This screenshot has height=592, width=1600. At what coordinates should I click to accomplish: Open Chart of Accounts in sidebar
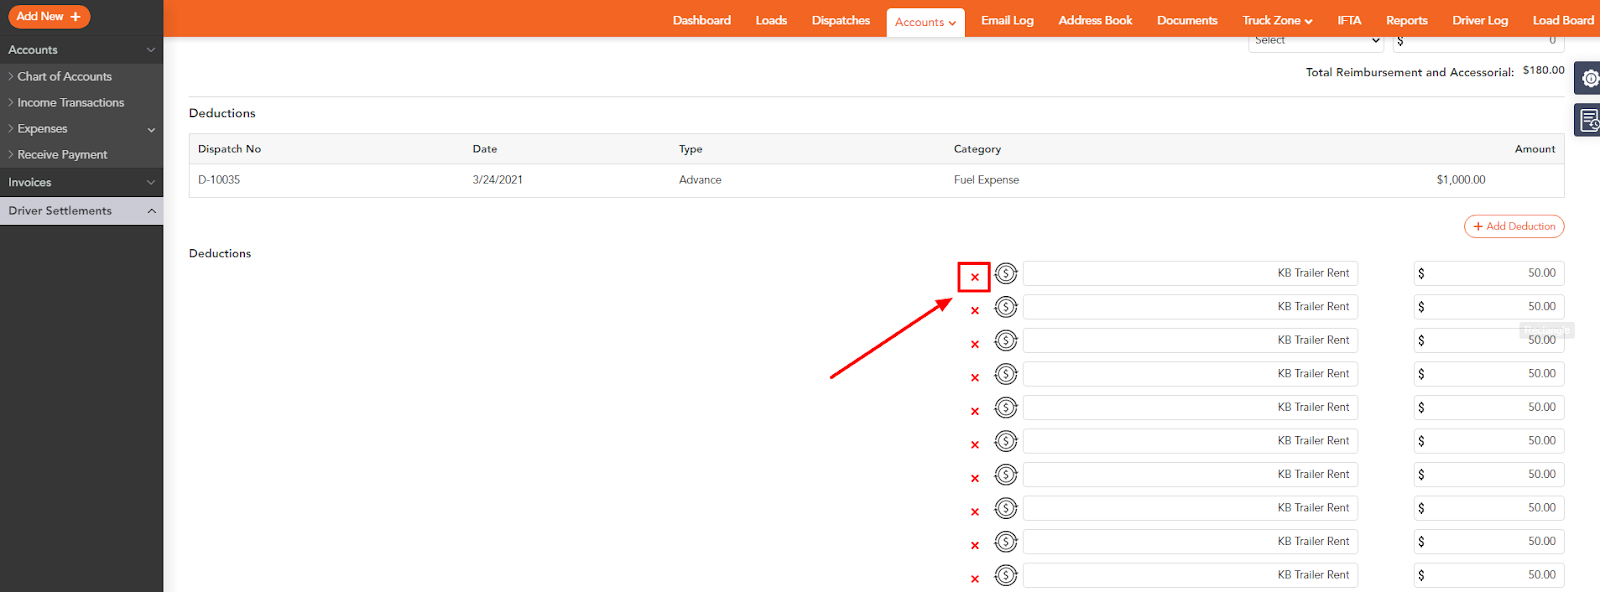(x=65, y=77)
